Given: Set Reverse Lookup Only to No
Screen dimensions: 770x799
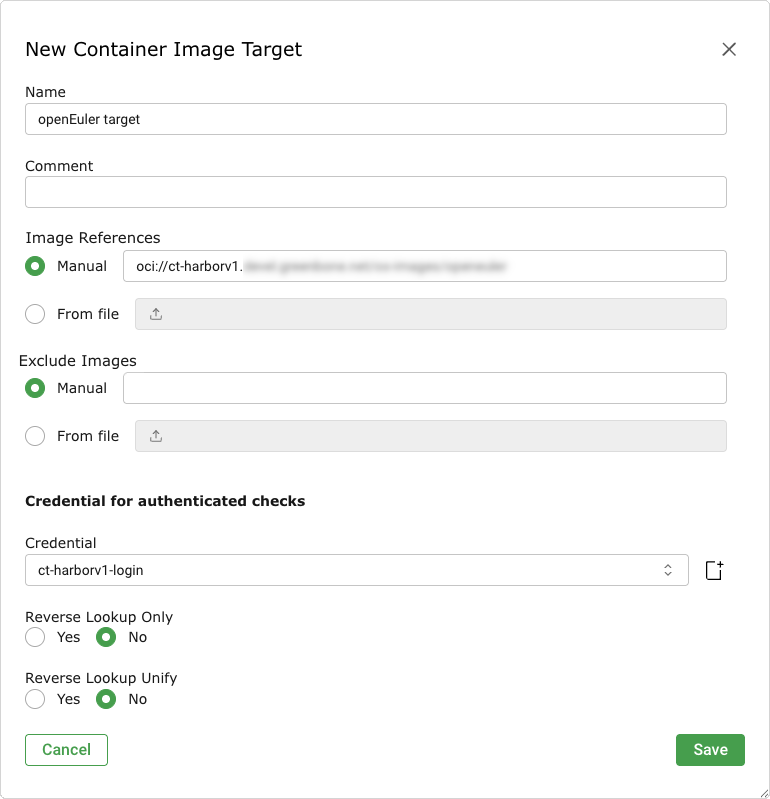Looking at the screenshot, I should point(105,637).
